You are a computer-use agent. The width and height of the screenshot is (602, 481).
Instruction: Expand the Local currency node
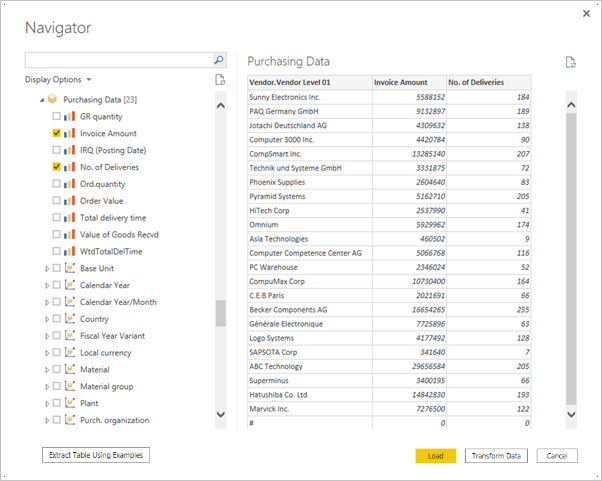[x=47, y=353]
